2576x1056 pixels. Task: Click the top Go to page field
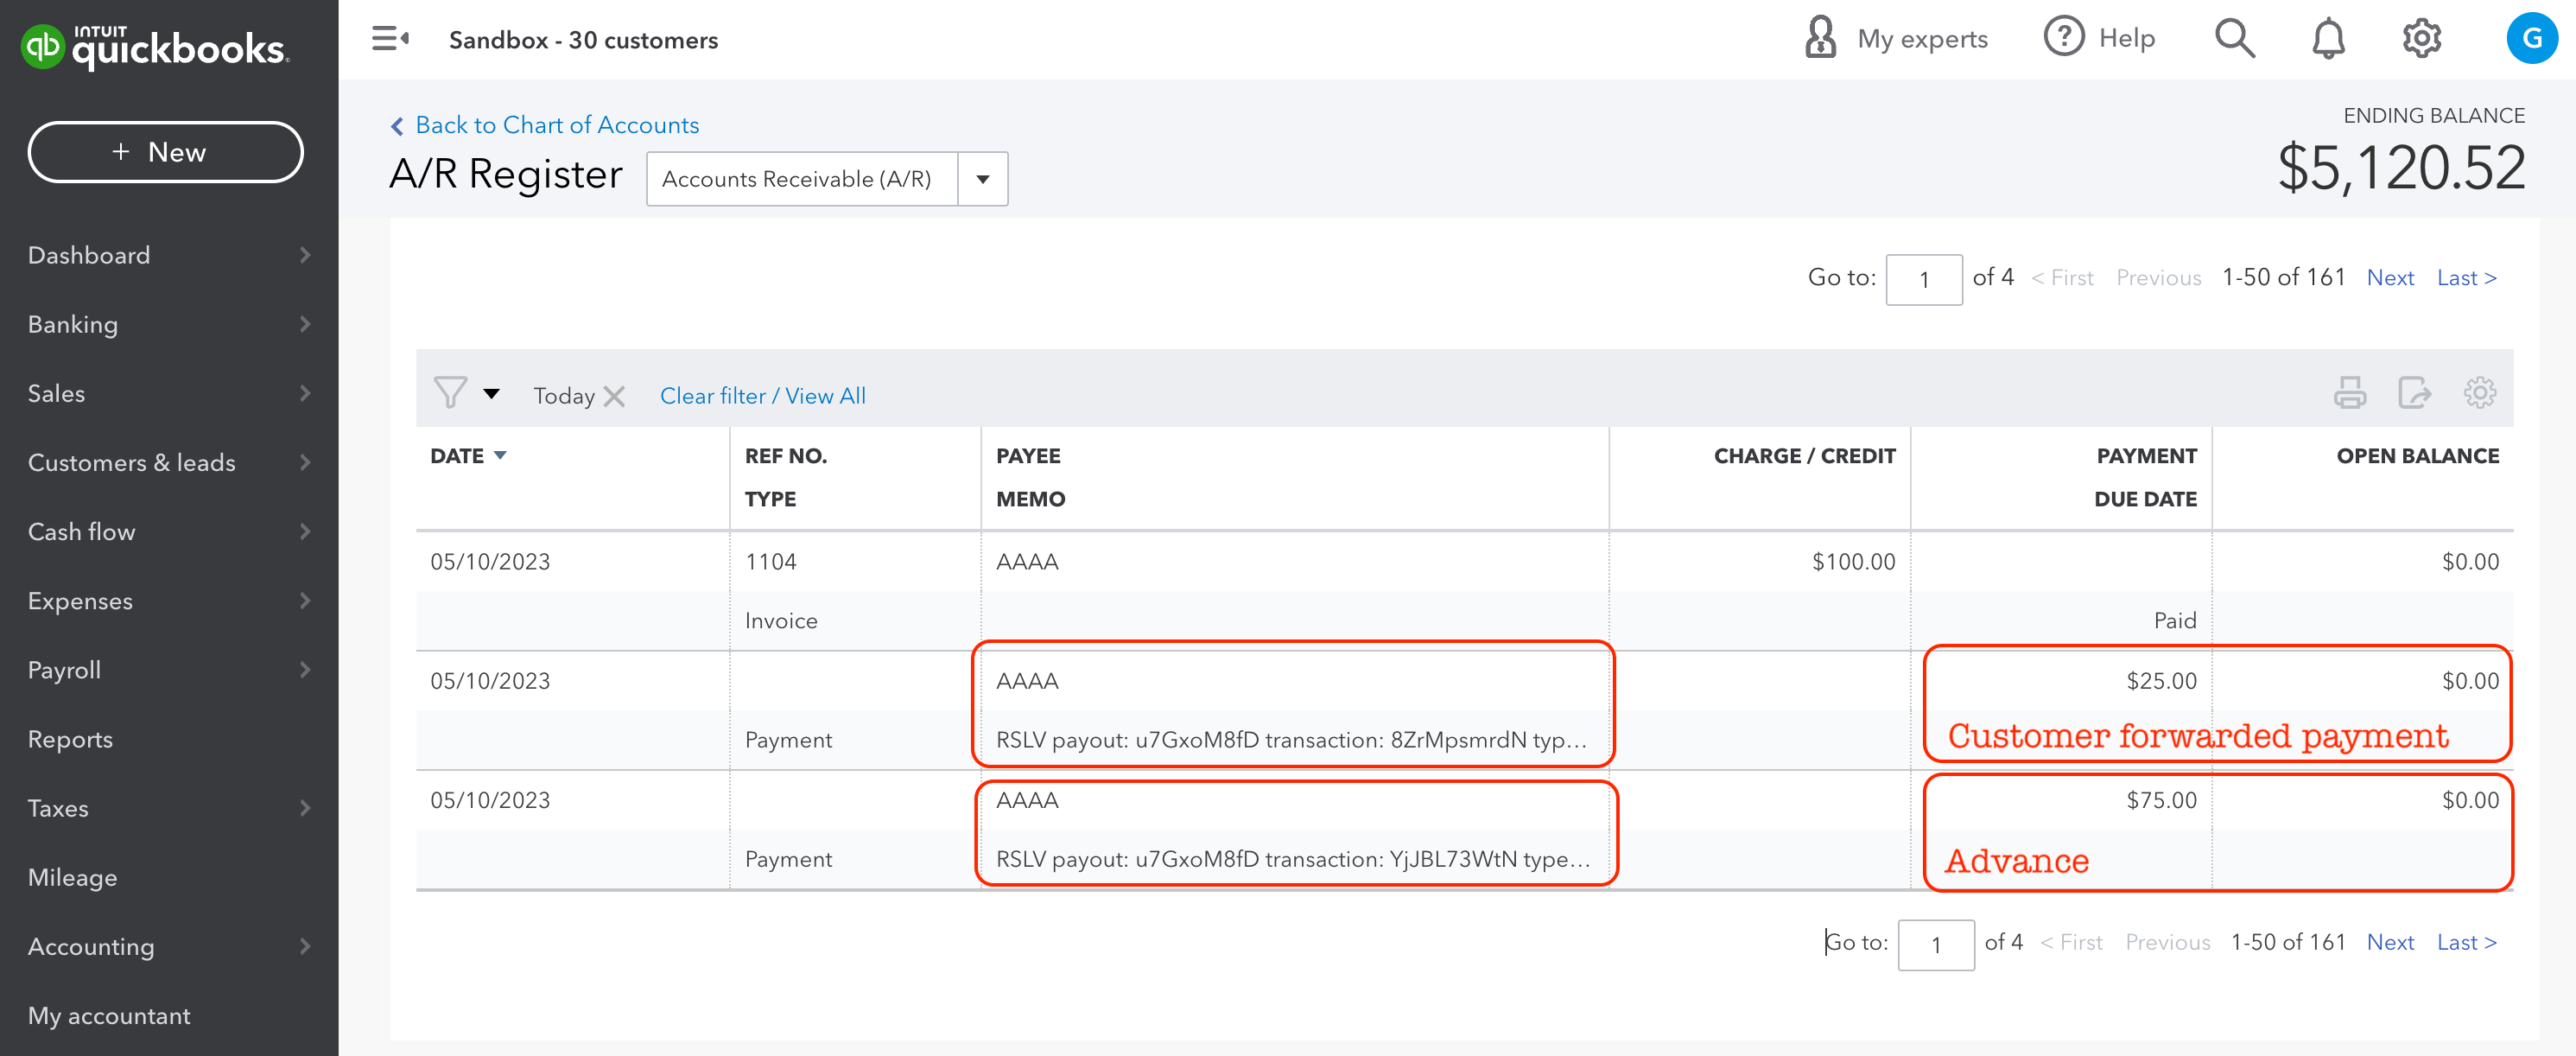pos(1923,279)
